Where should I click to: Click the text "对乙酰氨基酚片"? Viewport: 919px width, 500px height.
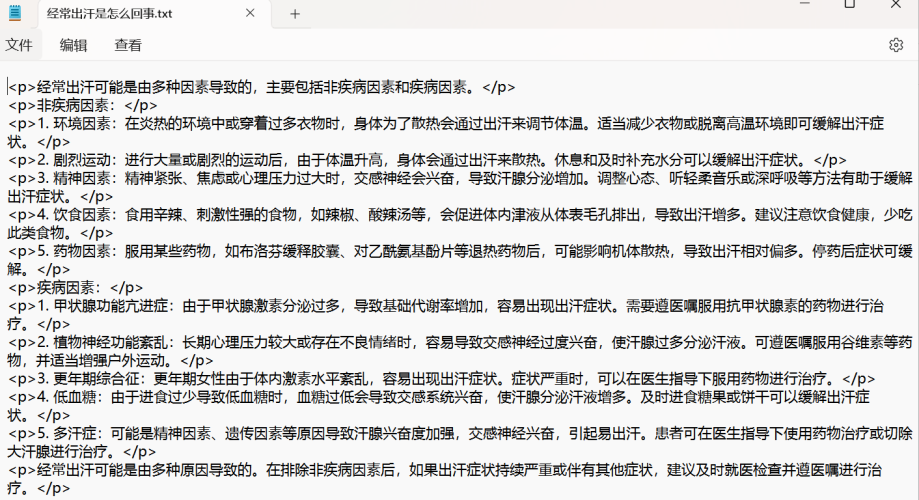pos(404,251)
